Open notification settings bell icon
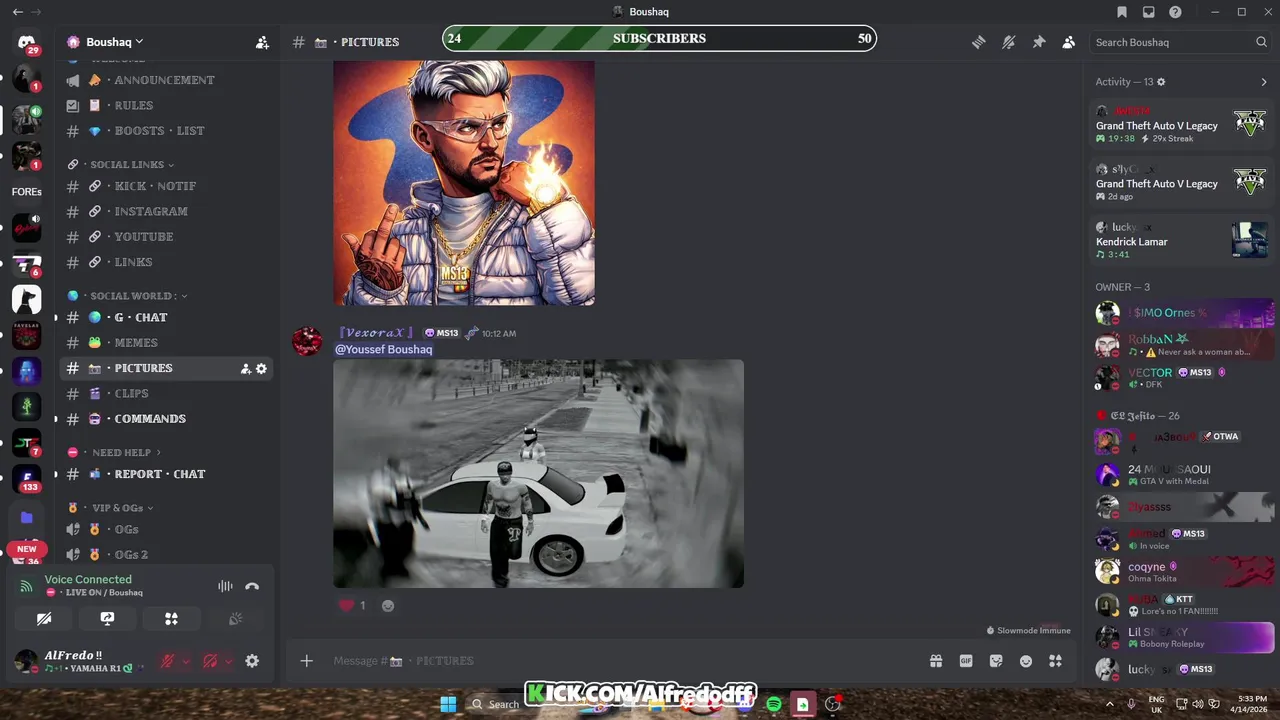This screenshot has height=720, width=1280. pos(1008,42)
